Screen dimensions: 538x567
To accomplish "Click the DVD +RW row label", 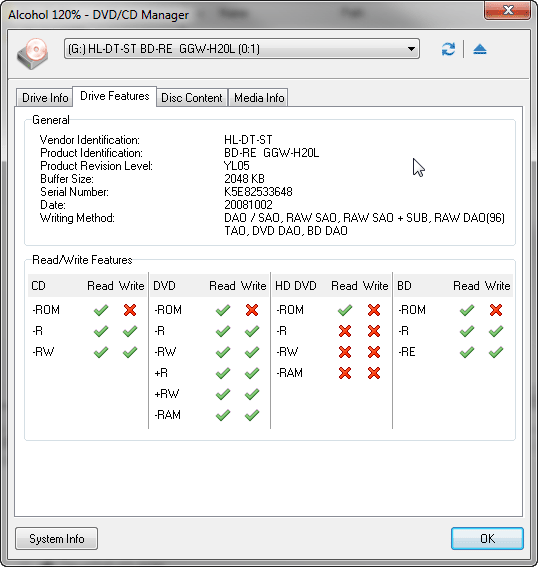I will (167, 394).
